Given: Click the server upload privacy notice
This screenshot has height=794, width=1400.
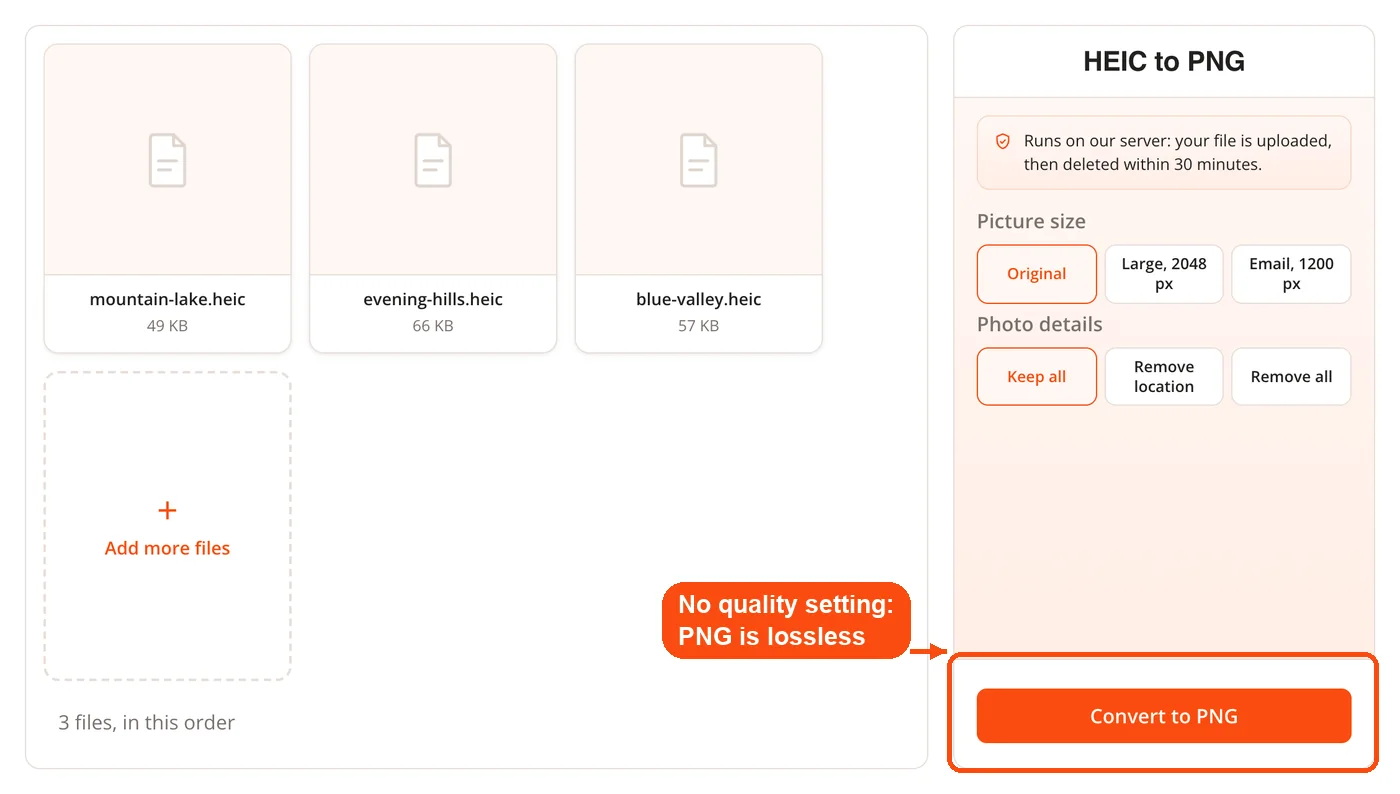Looking at the screenshot, I should (x=1164, y=153).
